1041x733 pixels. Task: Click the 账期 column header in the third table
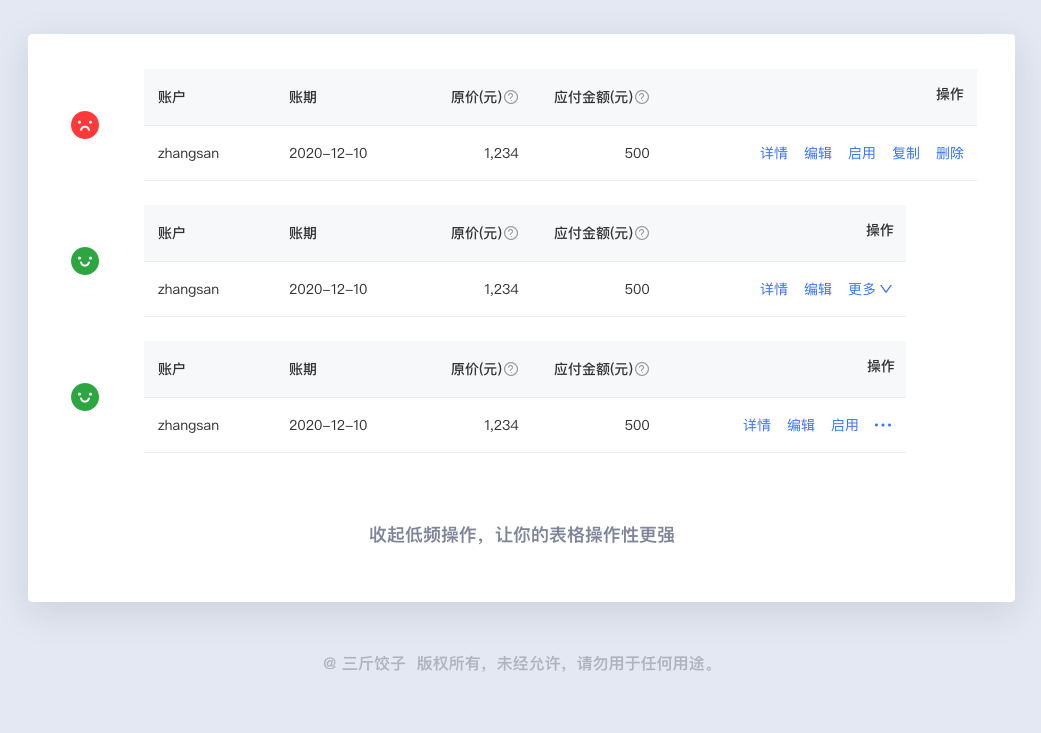tap(303, 370)
